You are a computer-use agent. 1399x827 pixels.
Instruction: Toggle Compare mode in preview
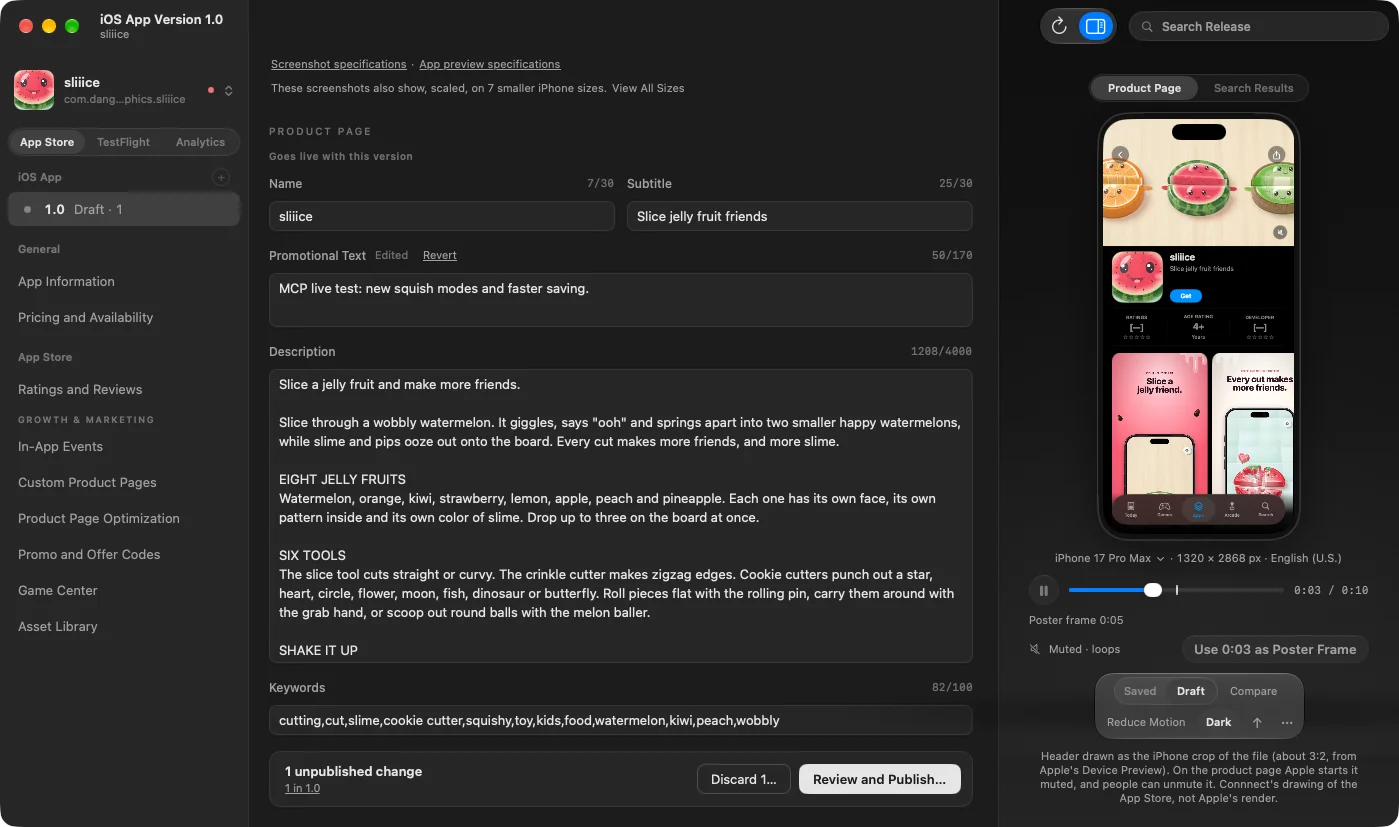click(1253, 691)
